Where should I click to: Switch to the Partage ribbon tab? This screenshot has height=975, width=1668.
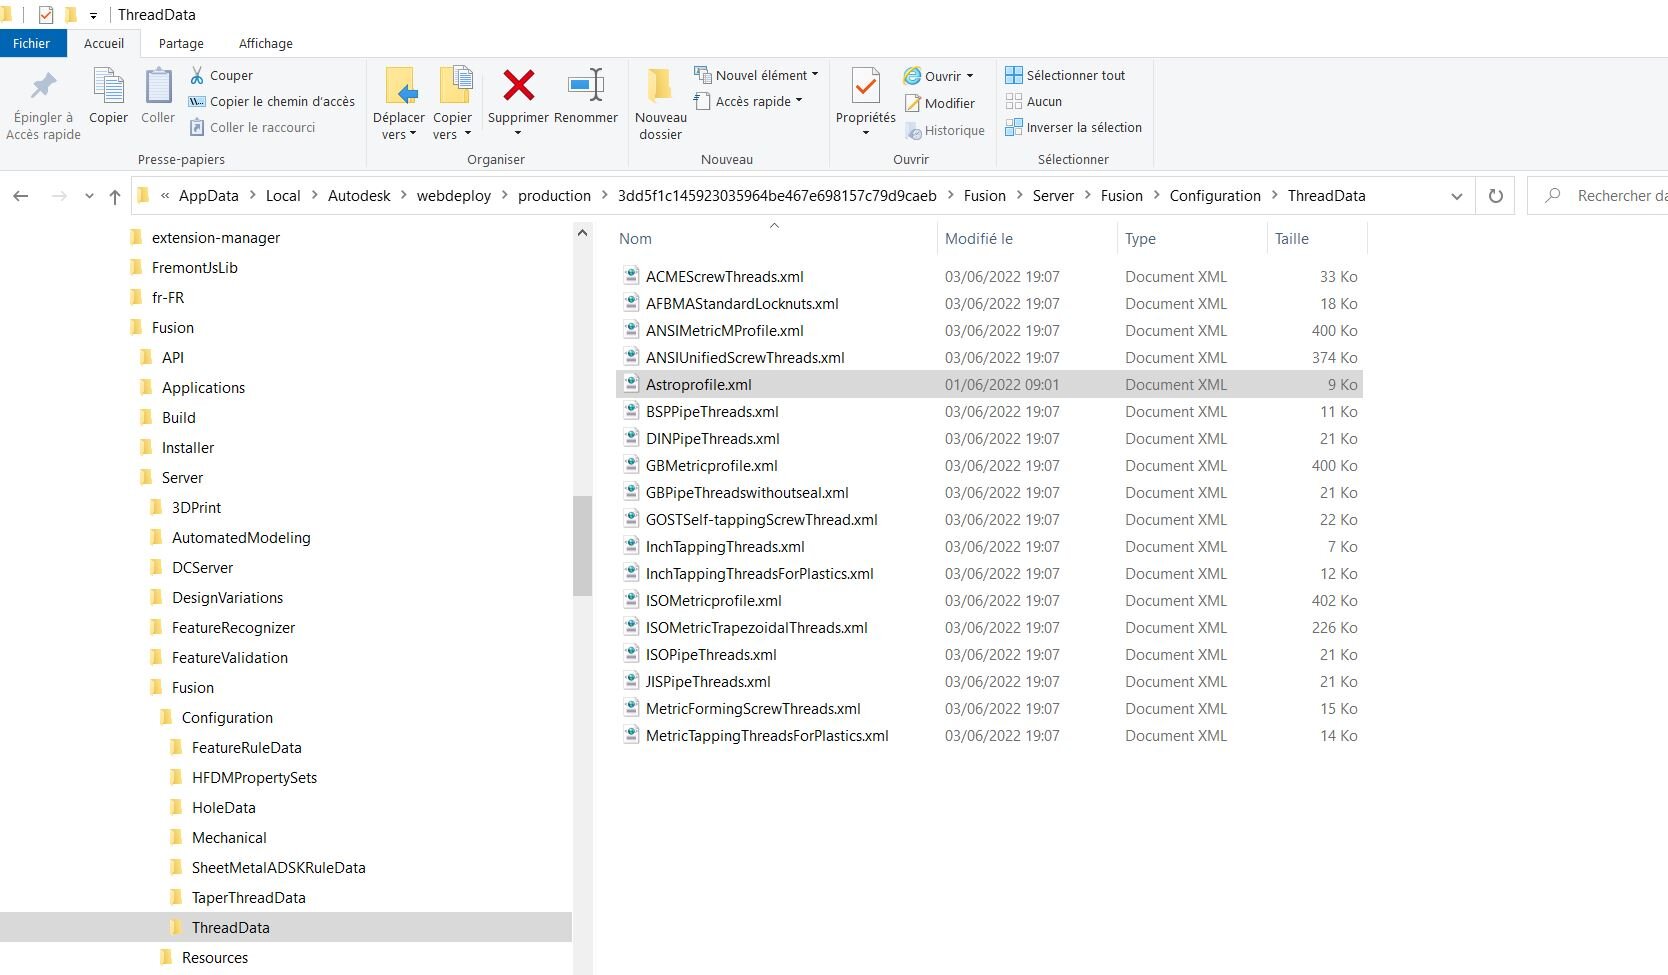[181, 43]
